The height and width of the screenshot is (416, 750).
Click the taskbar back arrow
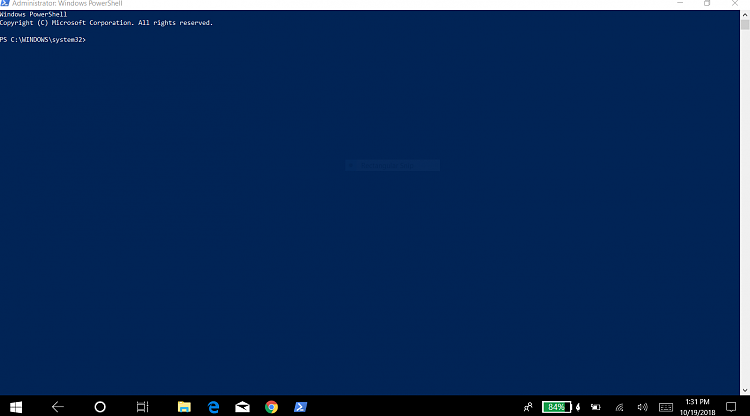[x=58, y=407]
